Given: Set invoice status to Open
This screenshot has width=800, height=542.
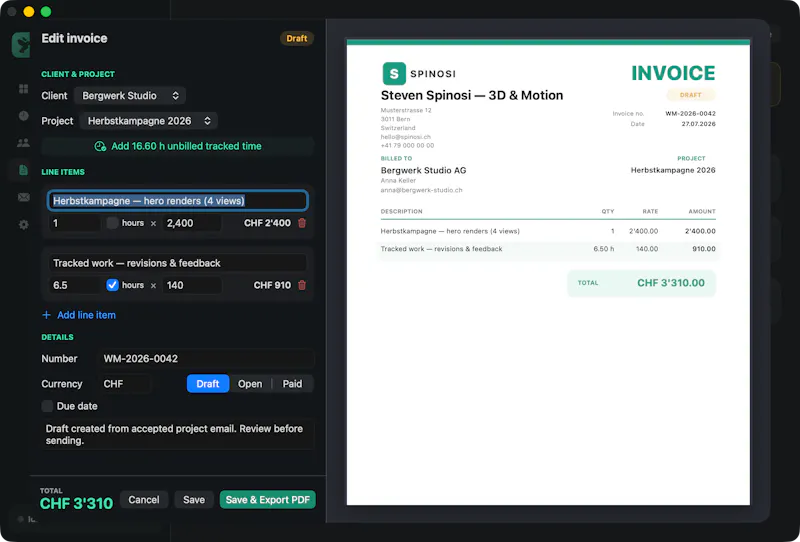Looking at the screenshot, I should point(250,384).
